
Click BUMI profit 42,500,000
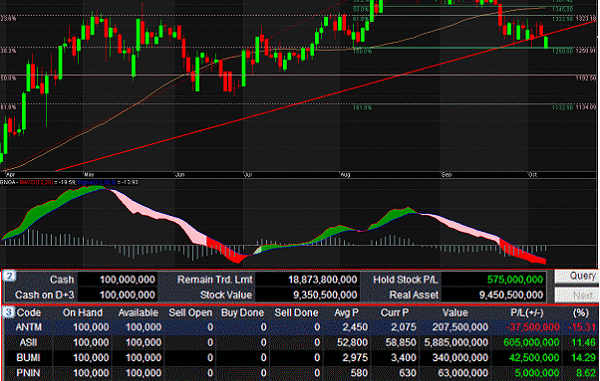[x=535, y=358]
